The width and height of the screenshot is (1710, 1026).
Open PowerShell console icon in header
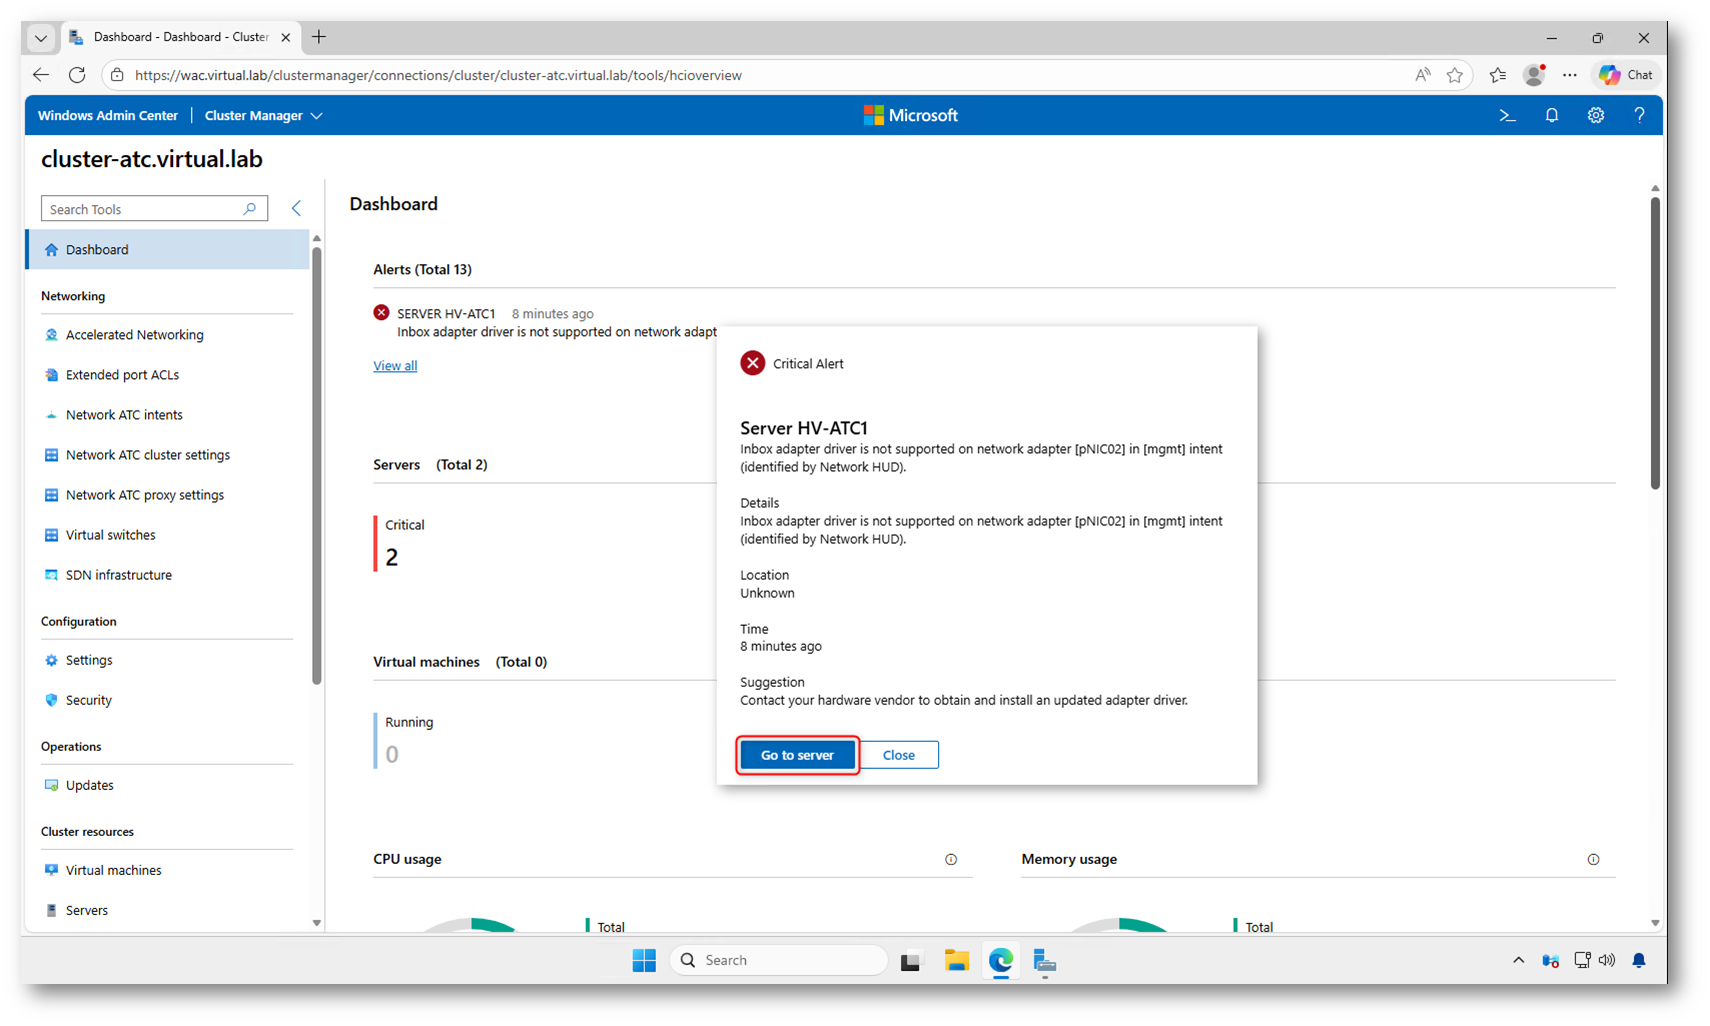(x=1507, y=116)
